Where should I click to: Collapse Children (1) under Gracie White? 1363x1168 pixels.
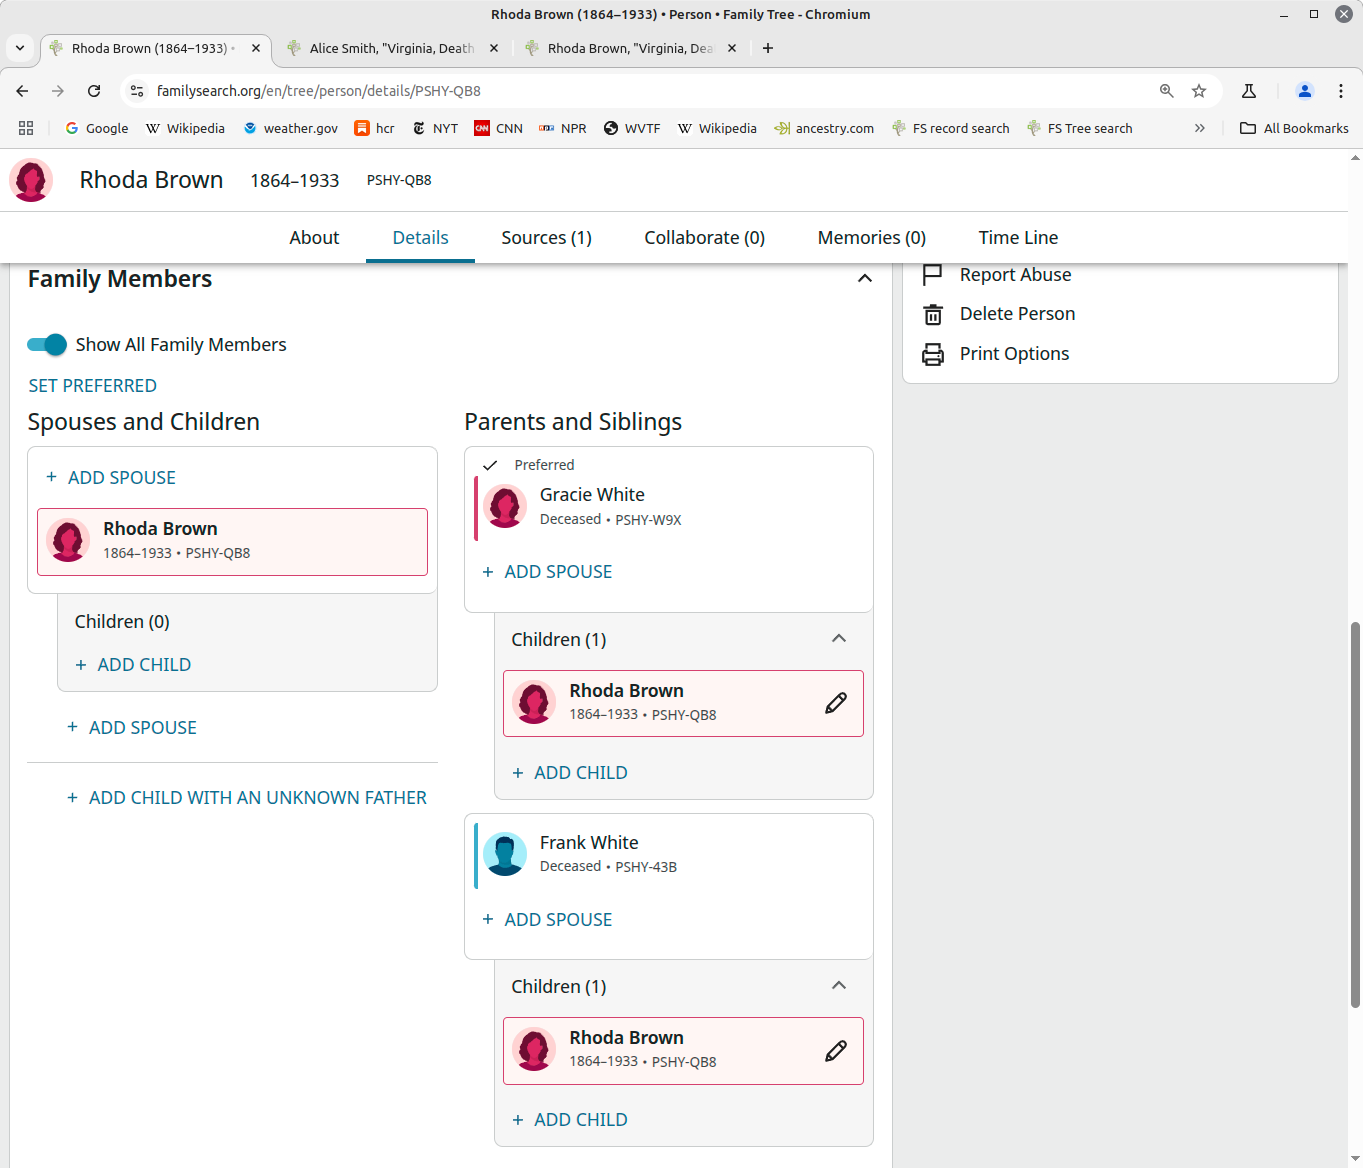click(839, 638)
